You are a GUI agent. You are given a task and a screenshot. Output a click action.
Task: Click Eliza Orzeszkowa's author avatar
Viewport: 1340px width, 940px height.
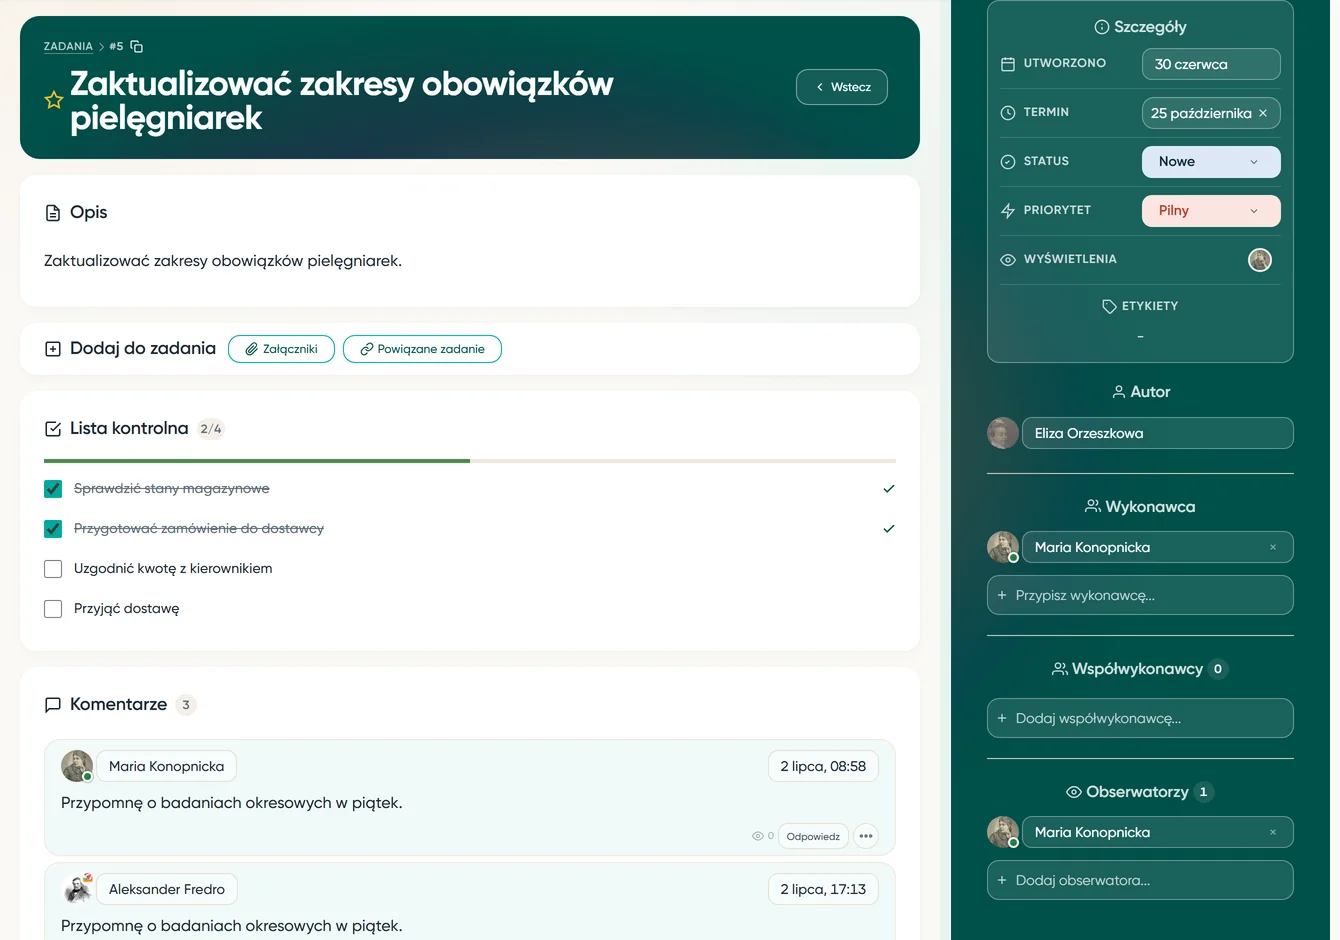1003,433
